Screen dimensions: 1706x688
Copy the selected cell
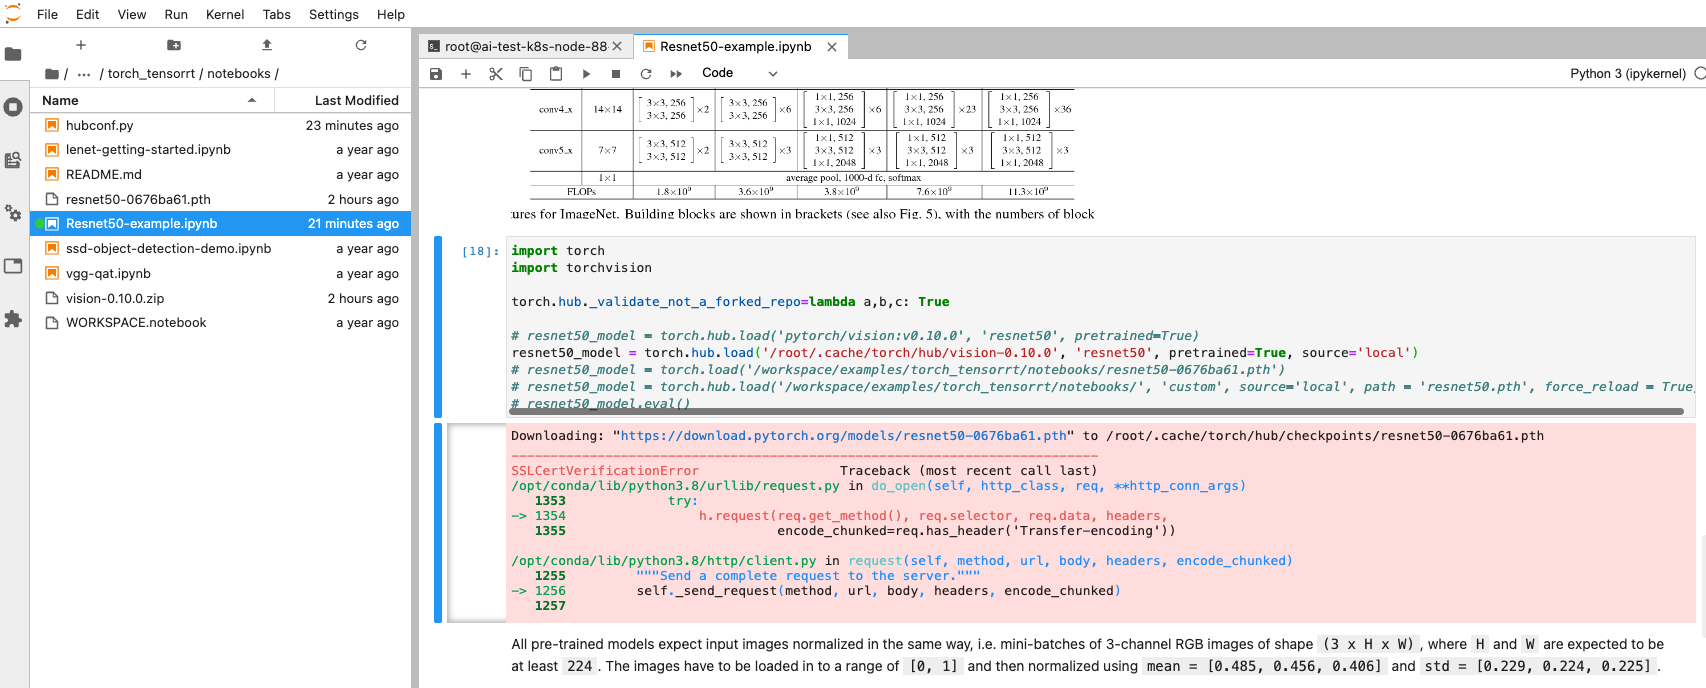pos(526,73)
